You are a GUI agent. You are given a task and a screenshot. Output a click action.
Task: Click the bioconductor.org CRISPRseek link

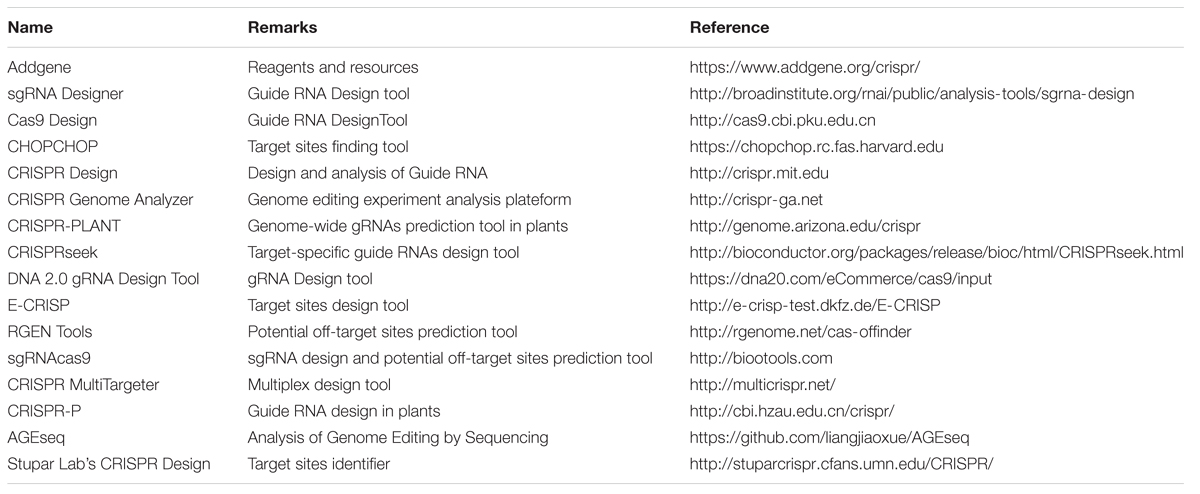936,253
